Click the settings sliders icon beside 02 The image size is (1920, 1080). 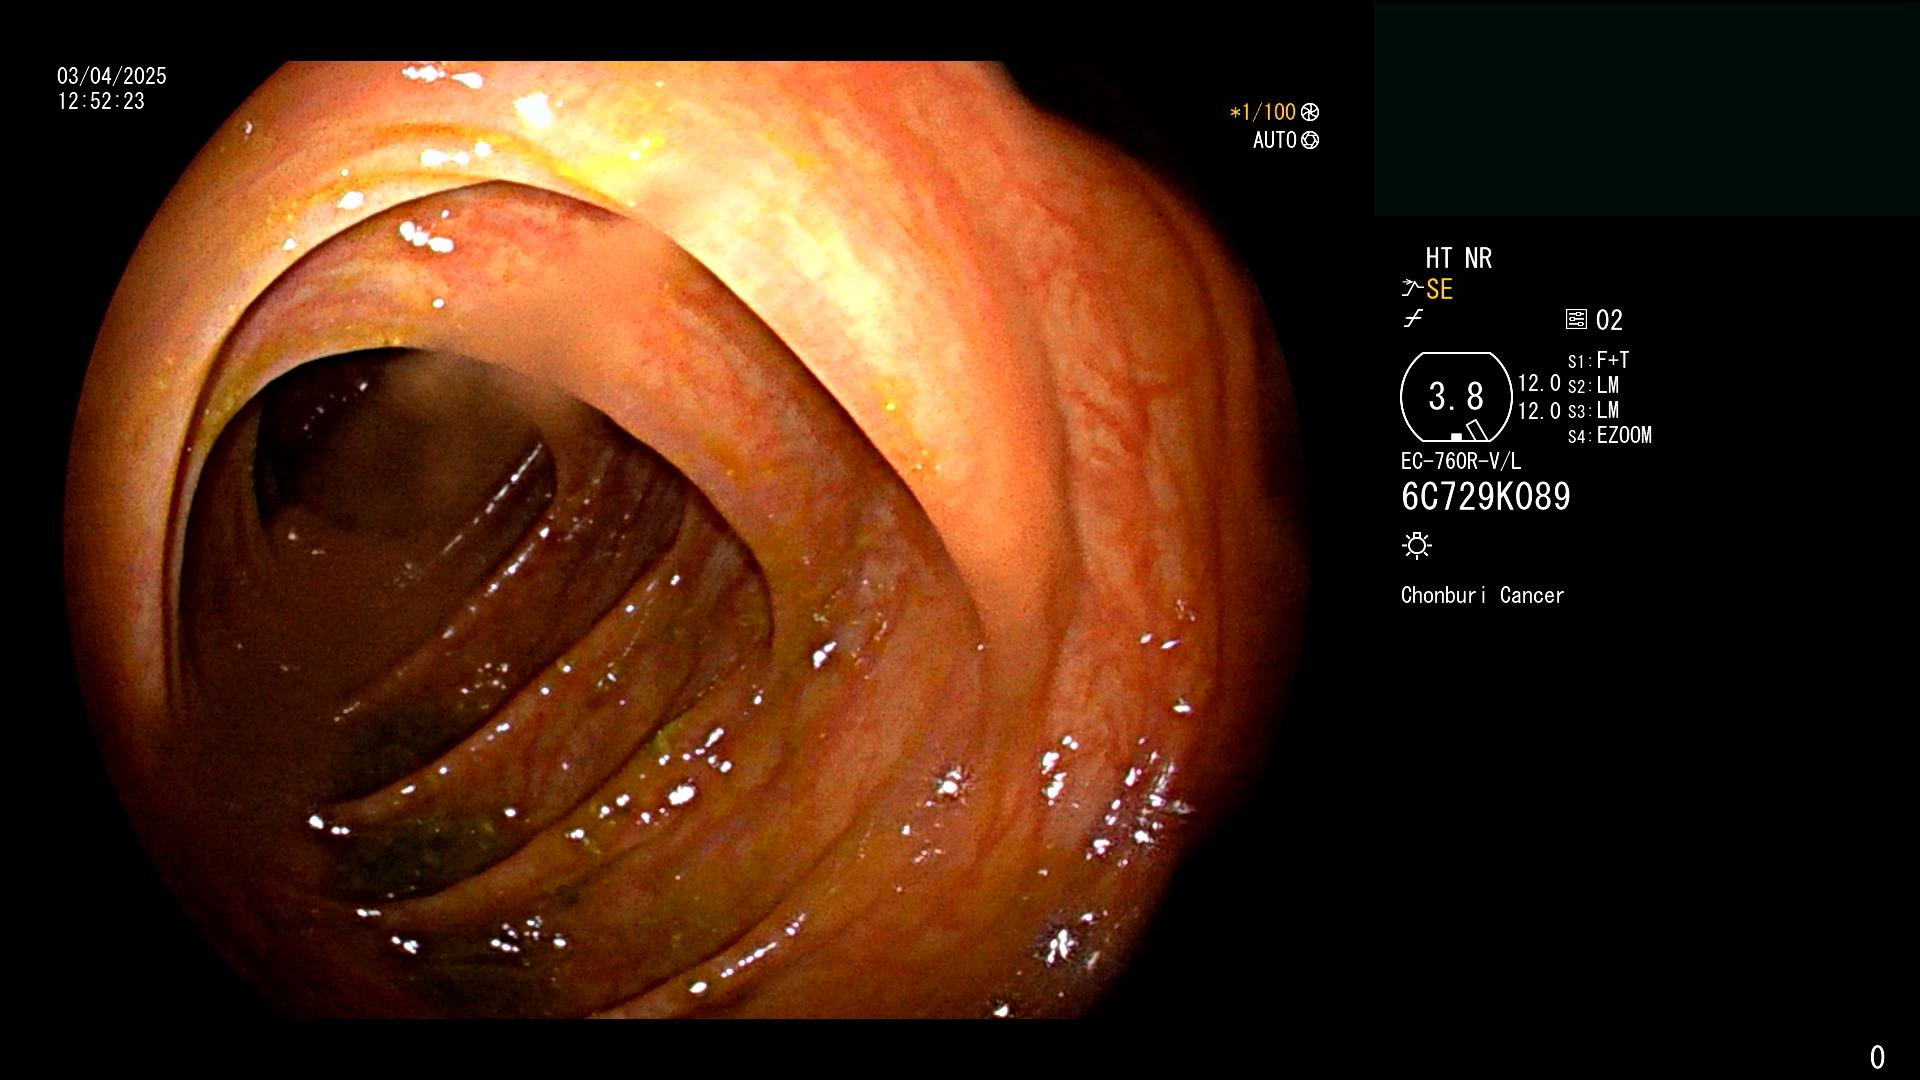1576,319
